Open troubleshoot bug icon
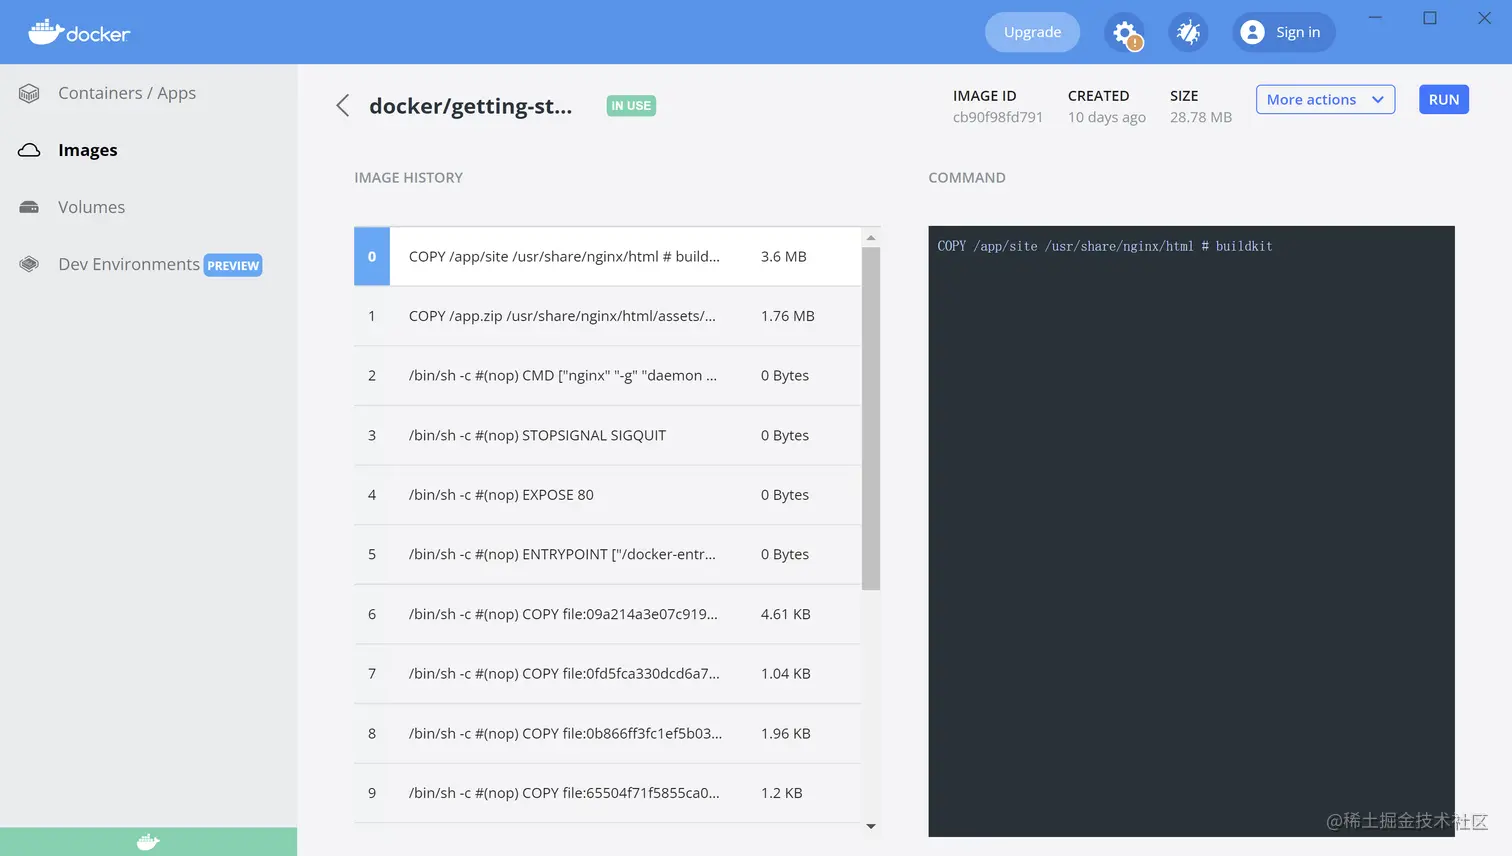The image size is (1512, 856). point(1188,32)
